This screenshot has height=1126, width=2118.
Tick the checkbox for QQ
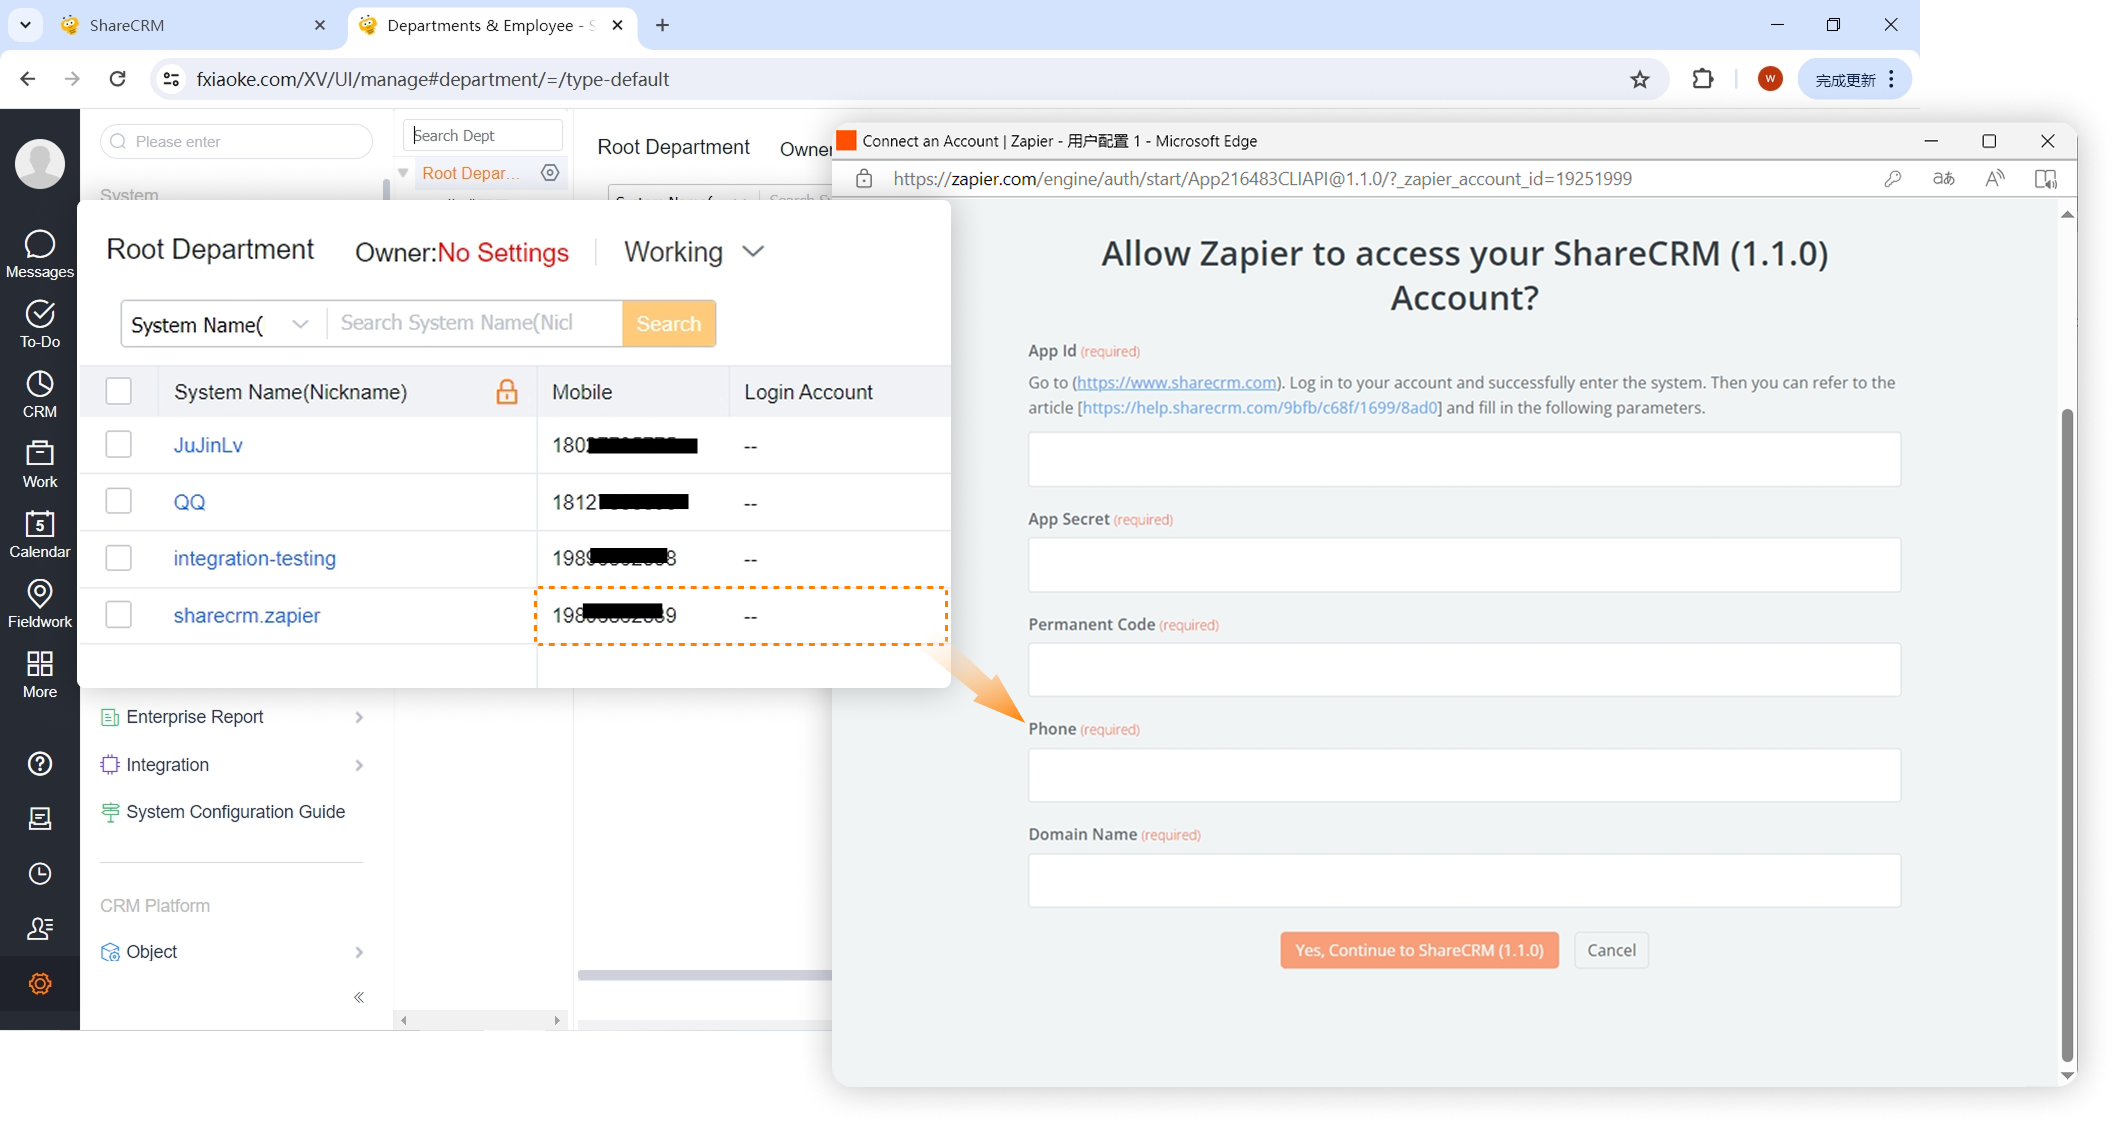119,501
